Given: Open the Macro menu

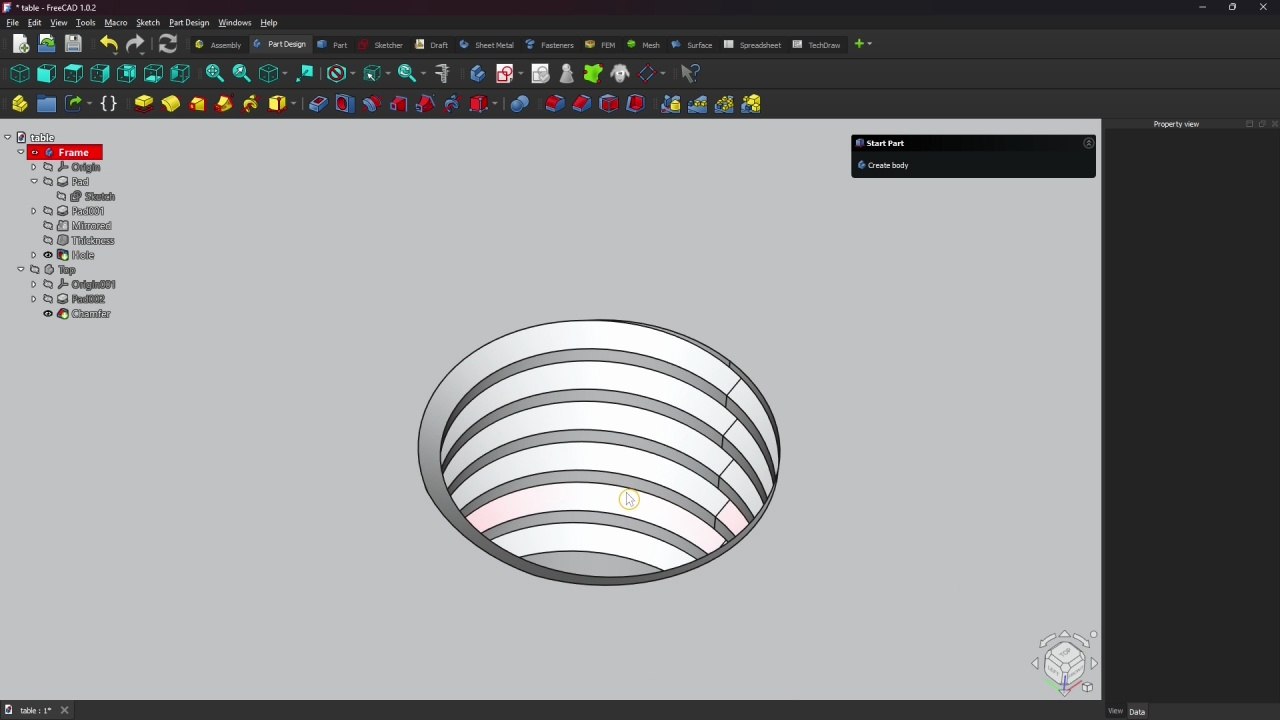Looking at the screenshot, I should tap(116, 22).
